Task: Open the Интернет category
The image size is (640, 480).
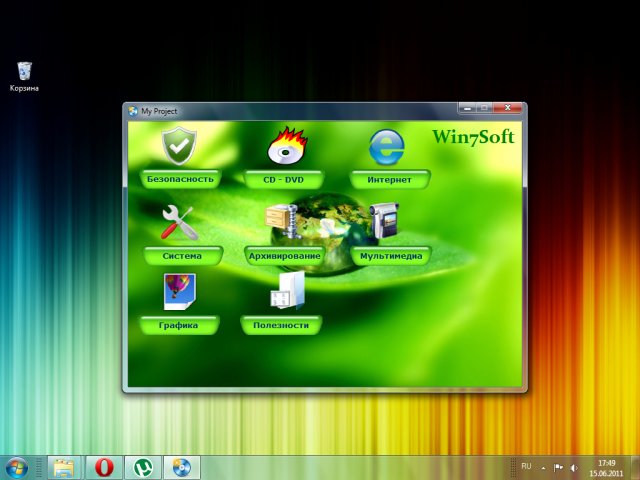Action: click(x=390, y=180)
